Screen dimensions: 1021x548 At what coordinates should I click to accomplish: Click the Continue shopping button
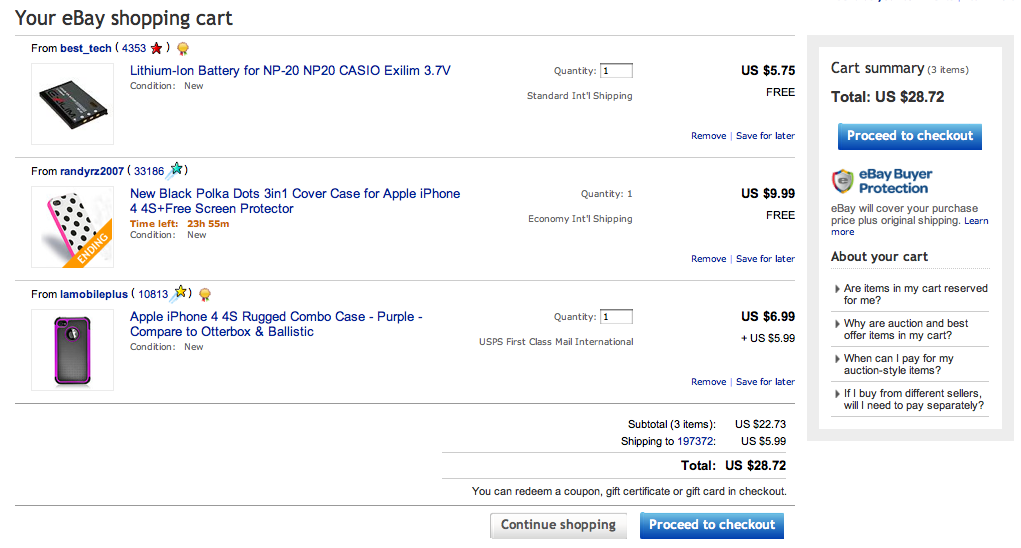[x=558, y=525]
